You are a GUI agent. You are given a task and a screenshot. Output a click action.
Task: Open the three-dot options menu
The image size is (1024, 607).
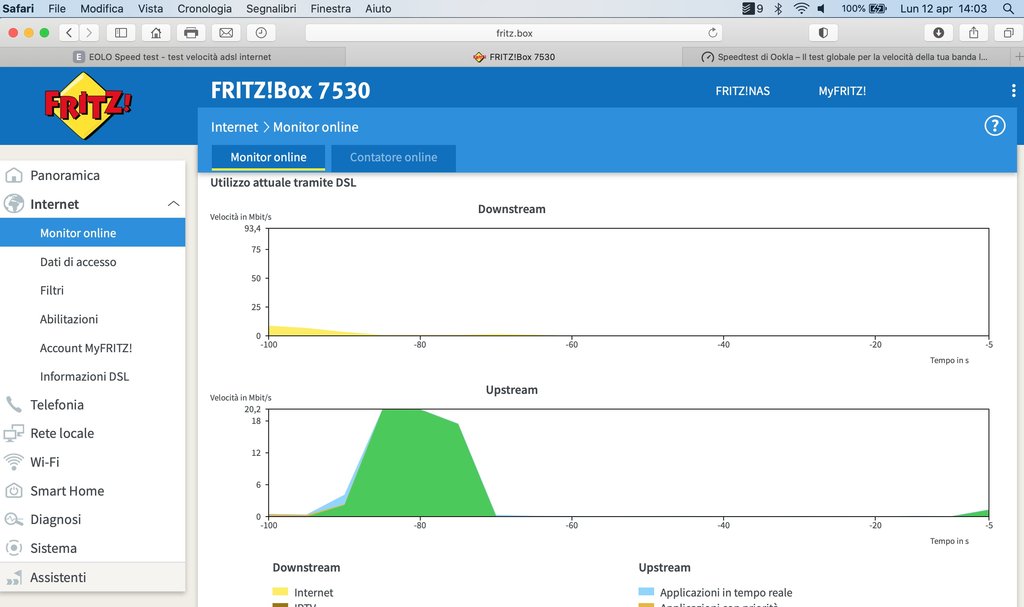(x=1013, y=91)
